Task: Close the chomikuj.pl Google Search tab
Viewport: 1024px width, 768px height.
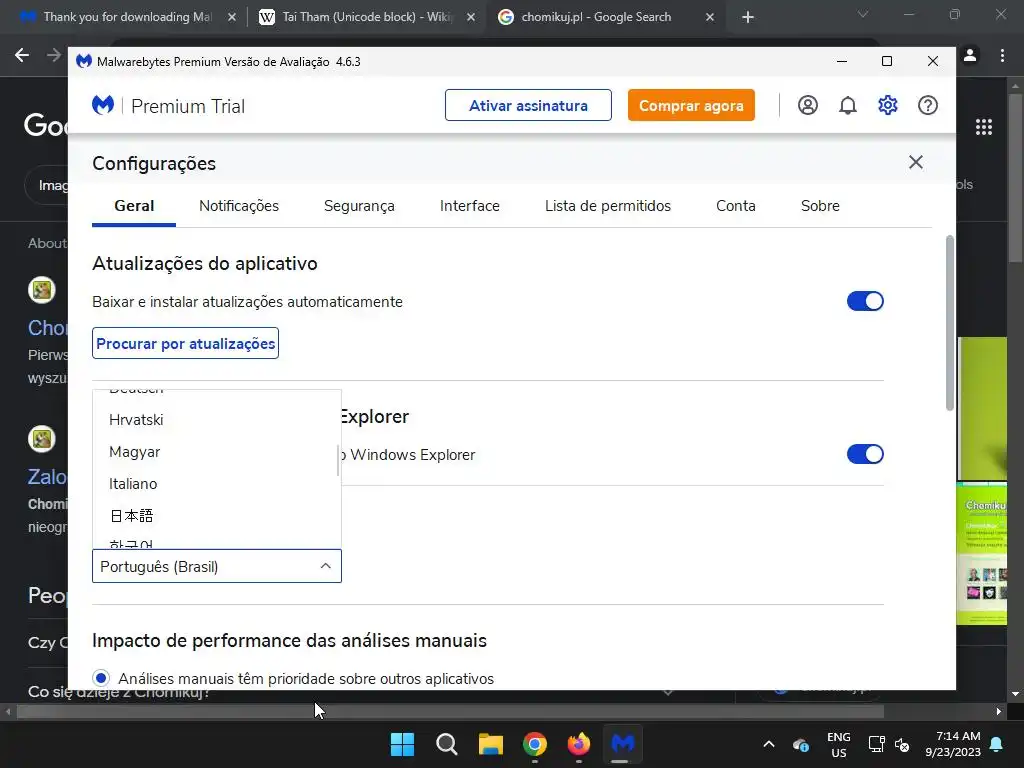Action: tap(710, 17)
